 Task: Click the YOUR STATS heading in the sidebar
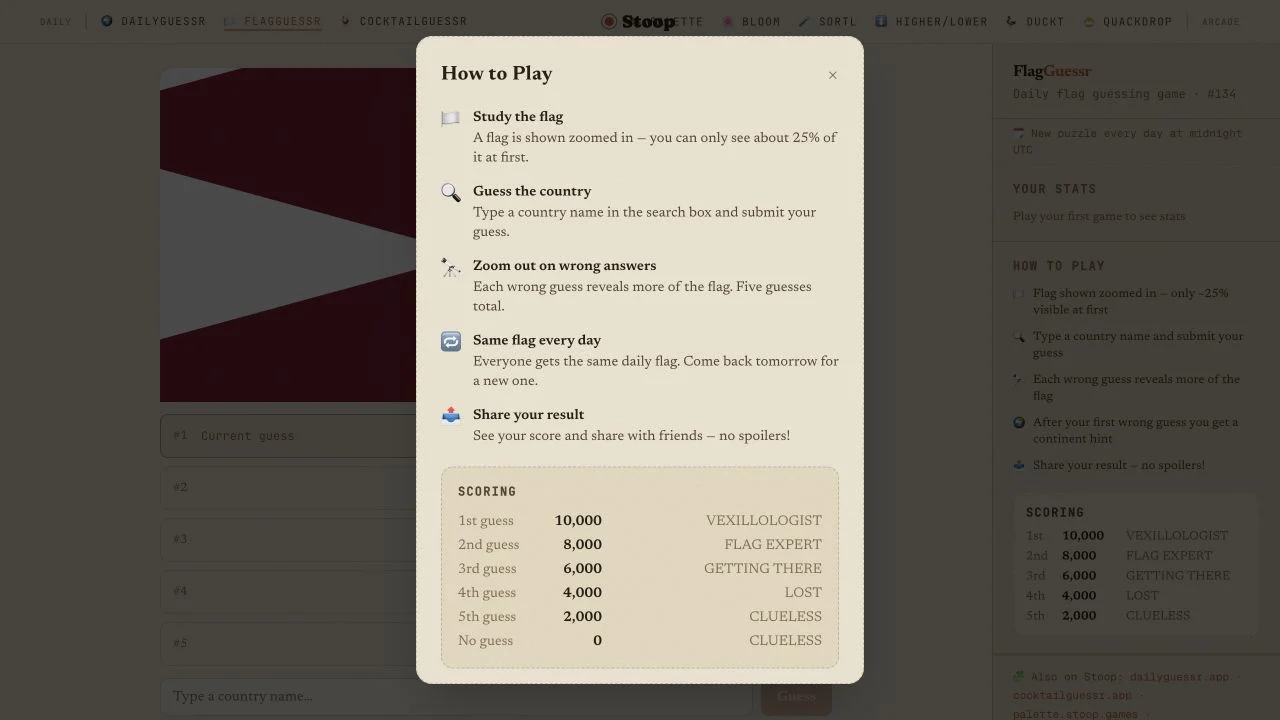pyautogui.click(x=1054, y=189)
